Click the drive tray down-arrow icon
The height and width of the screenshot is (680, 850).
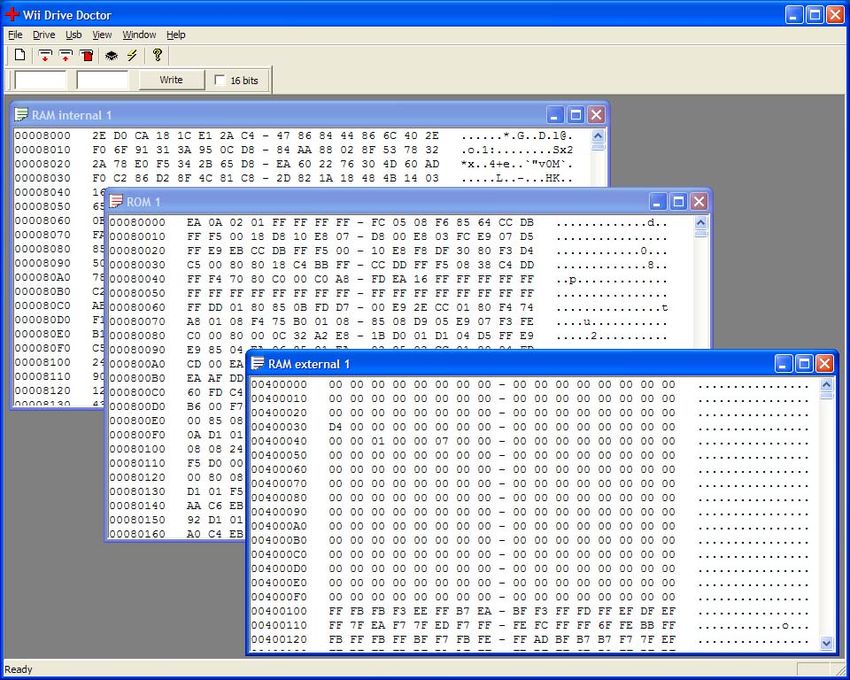(45, 55)
